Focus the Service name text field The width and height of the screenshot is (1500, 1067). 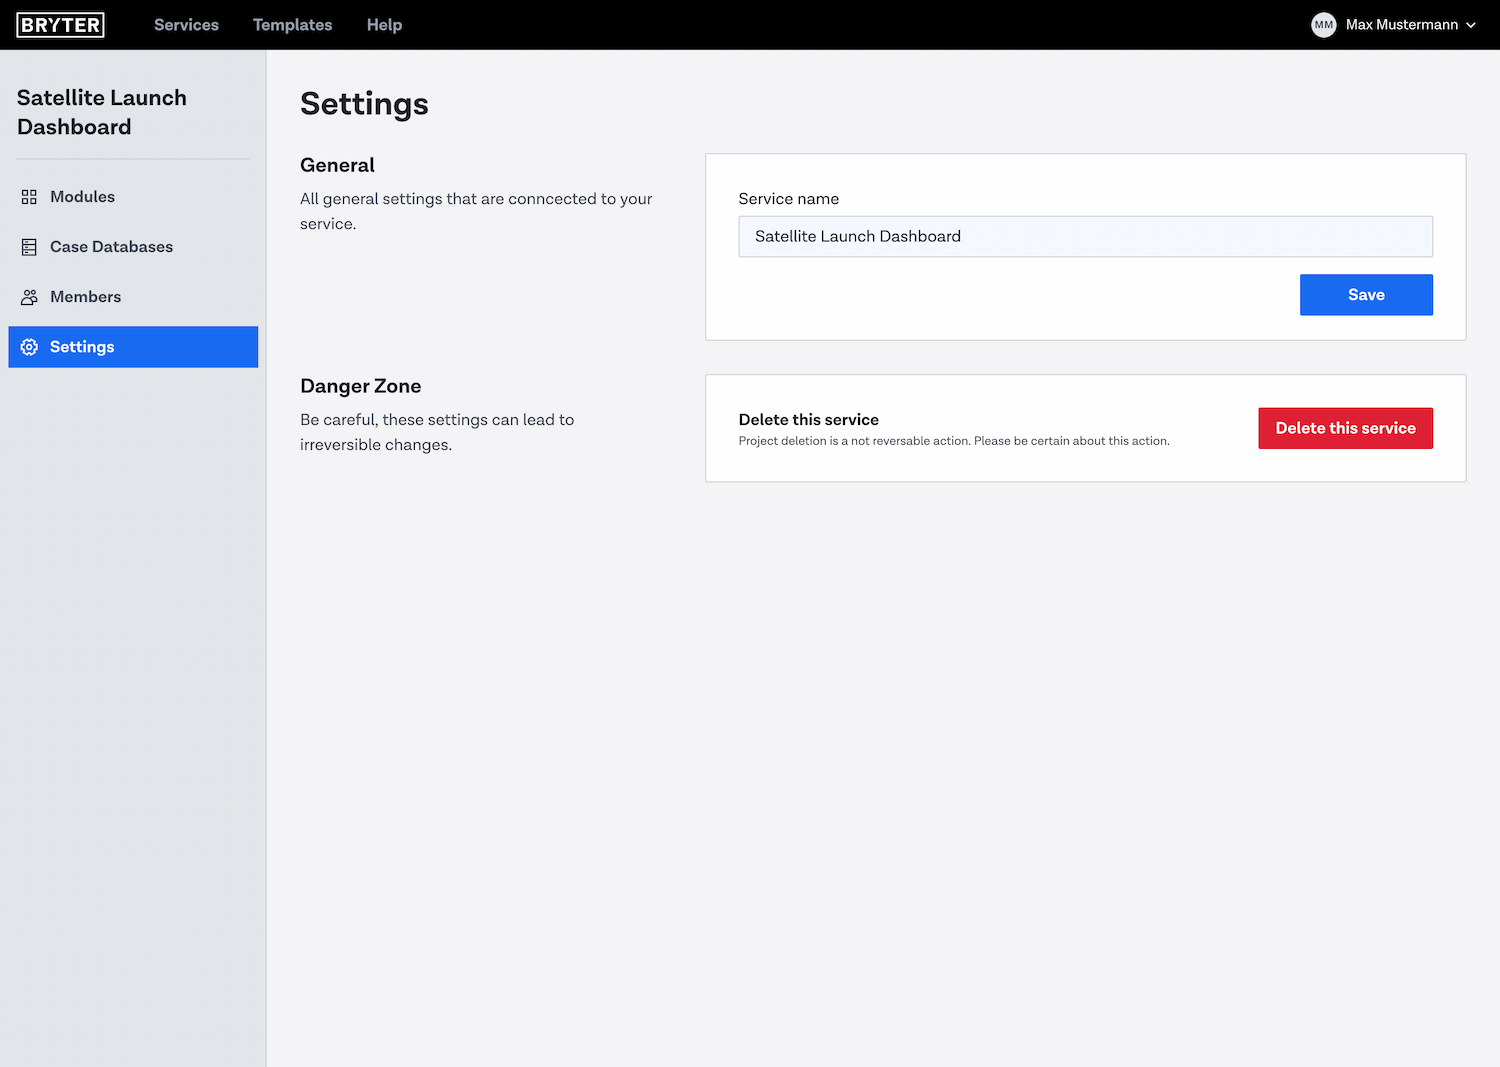1085,237
